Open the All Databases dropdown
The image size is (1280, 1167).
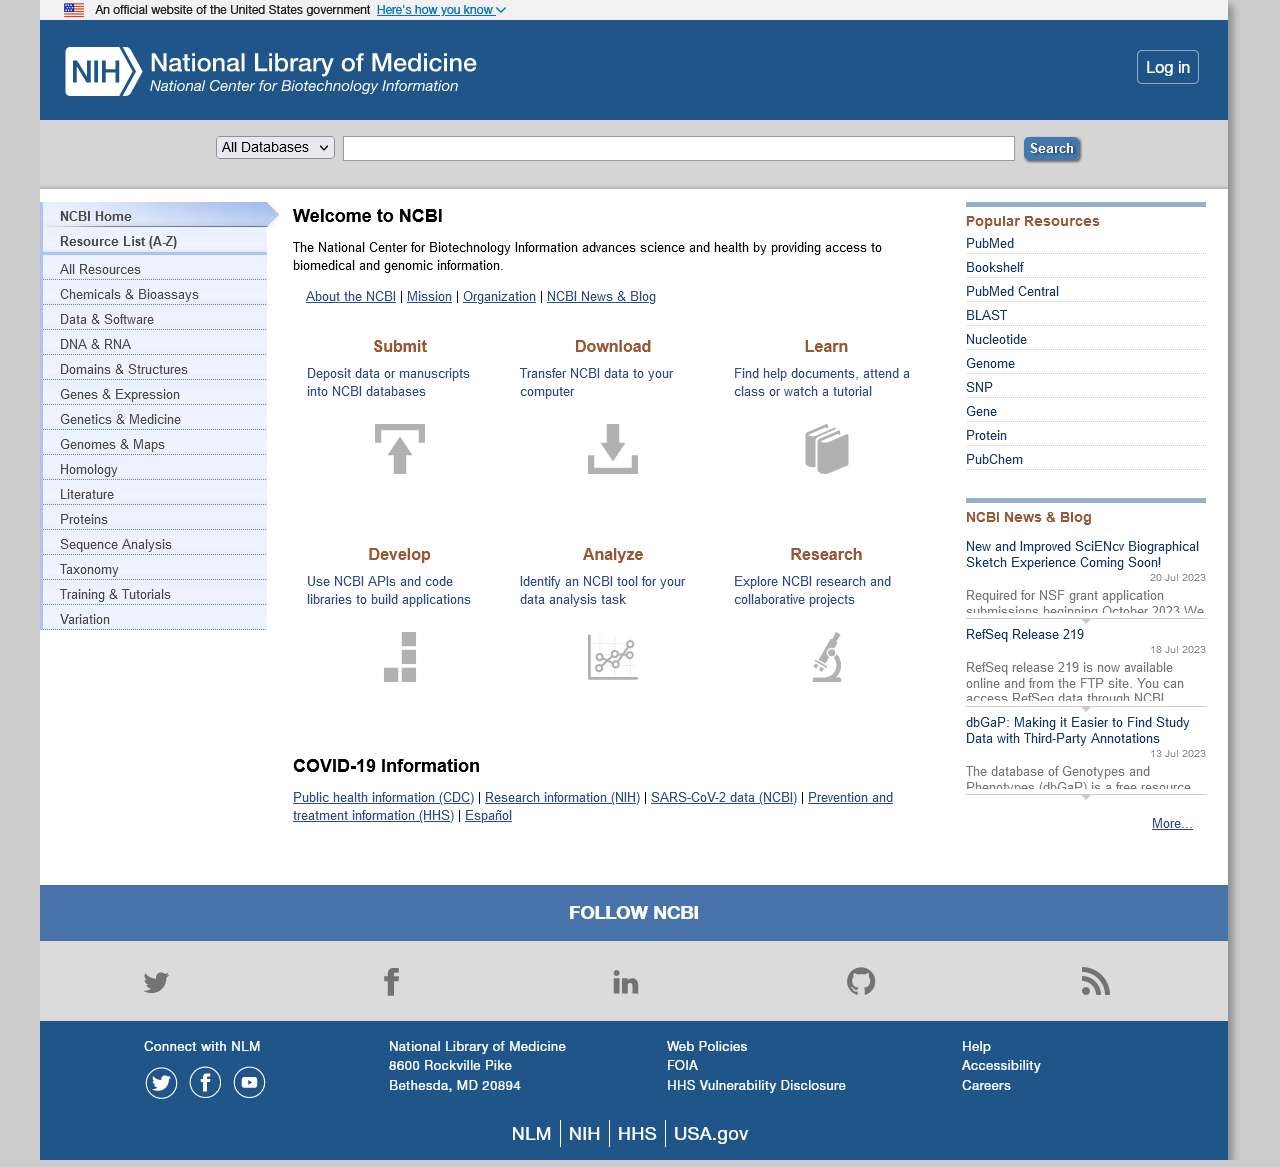click(275, 148)
